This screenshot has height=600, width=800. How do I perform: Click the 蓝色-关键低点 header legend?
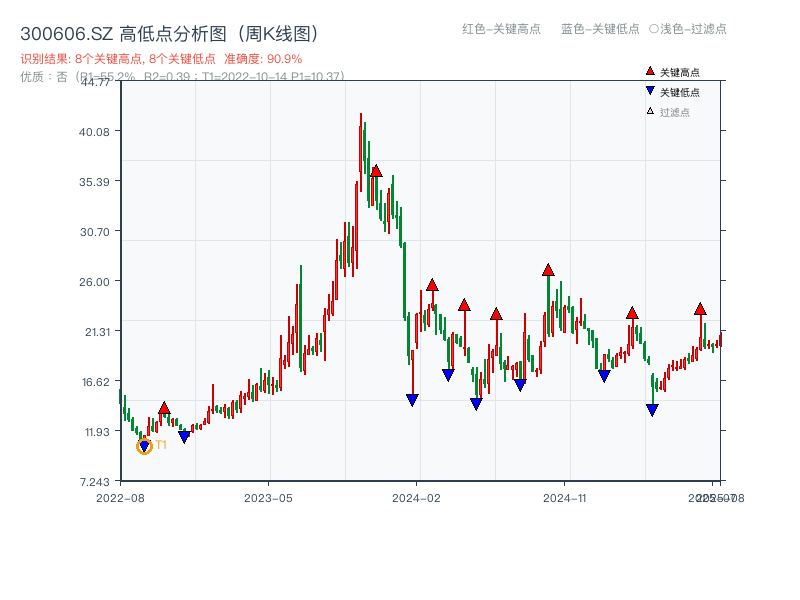tap(600, 29)
